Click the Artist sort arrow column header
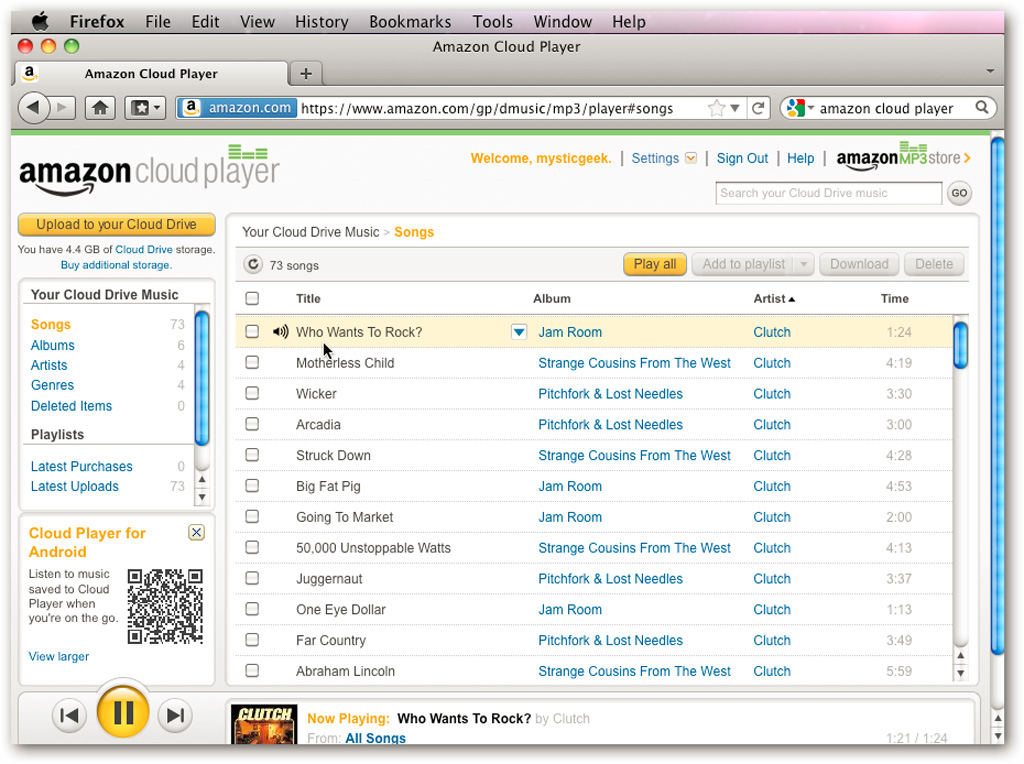This screenshot has width=1024, height=764. [x=774, y=298]
